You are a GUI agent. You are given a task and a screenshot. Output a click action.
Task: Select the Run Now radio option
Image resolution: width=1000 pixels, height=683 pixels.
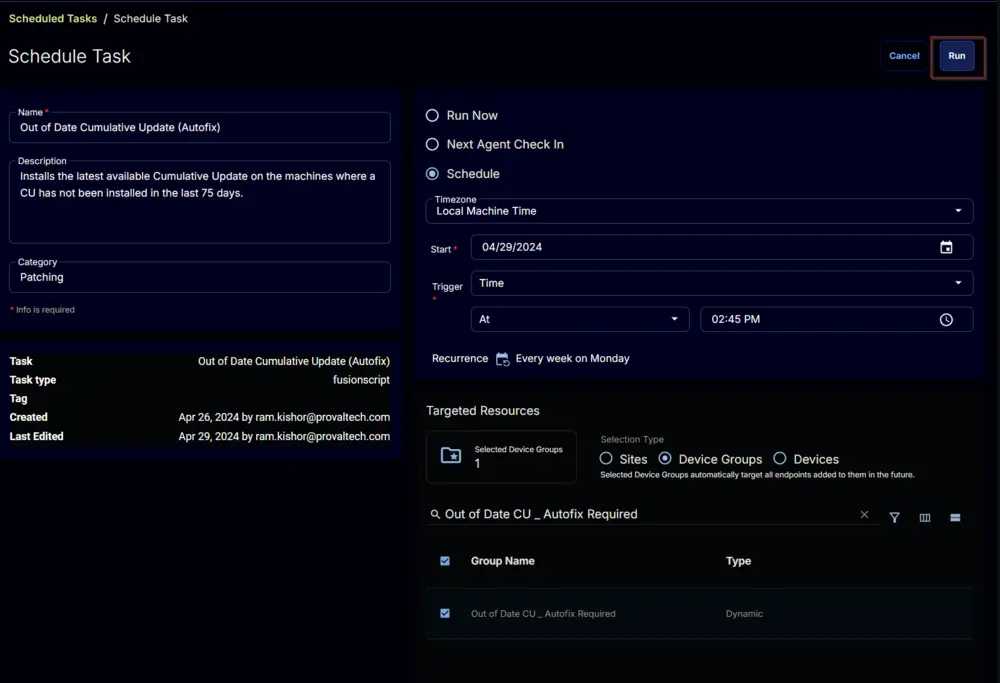[x=432, y=115]
